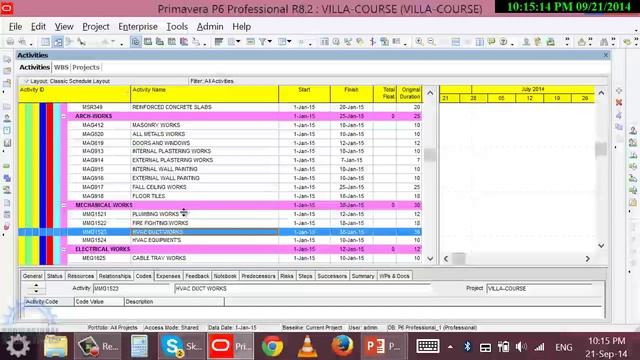Click the Total Float column header
The image size is (640, 360).
click(384, 94)
